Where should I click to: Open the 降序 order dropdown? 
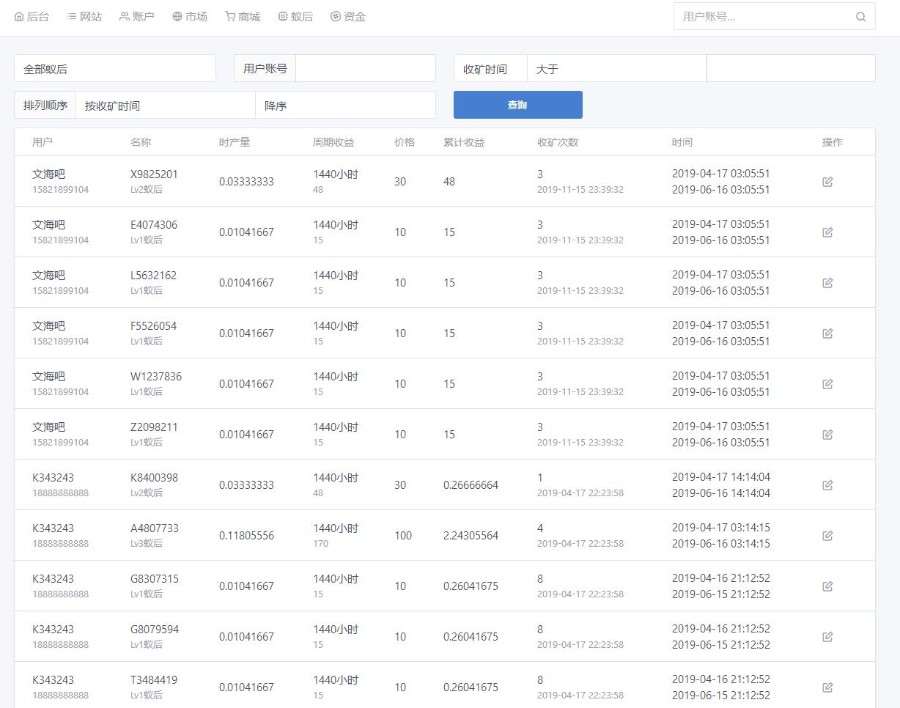pyautogui.click(x=345, y=106)
